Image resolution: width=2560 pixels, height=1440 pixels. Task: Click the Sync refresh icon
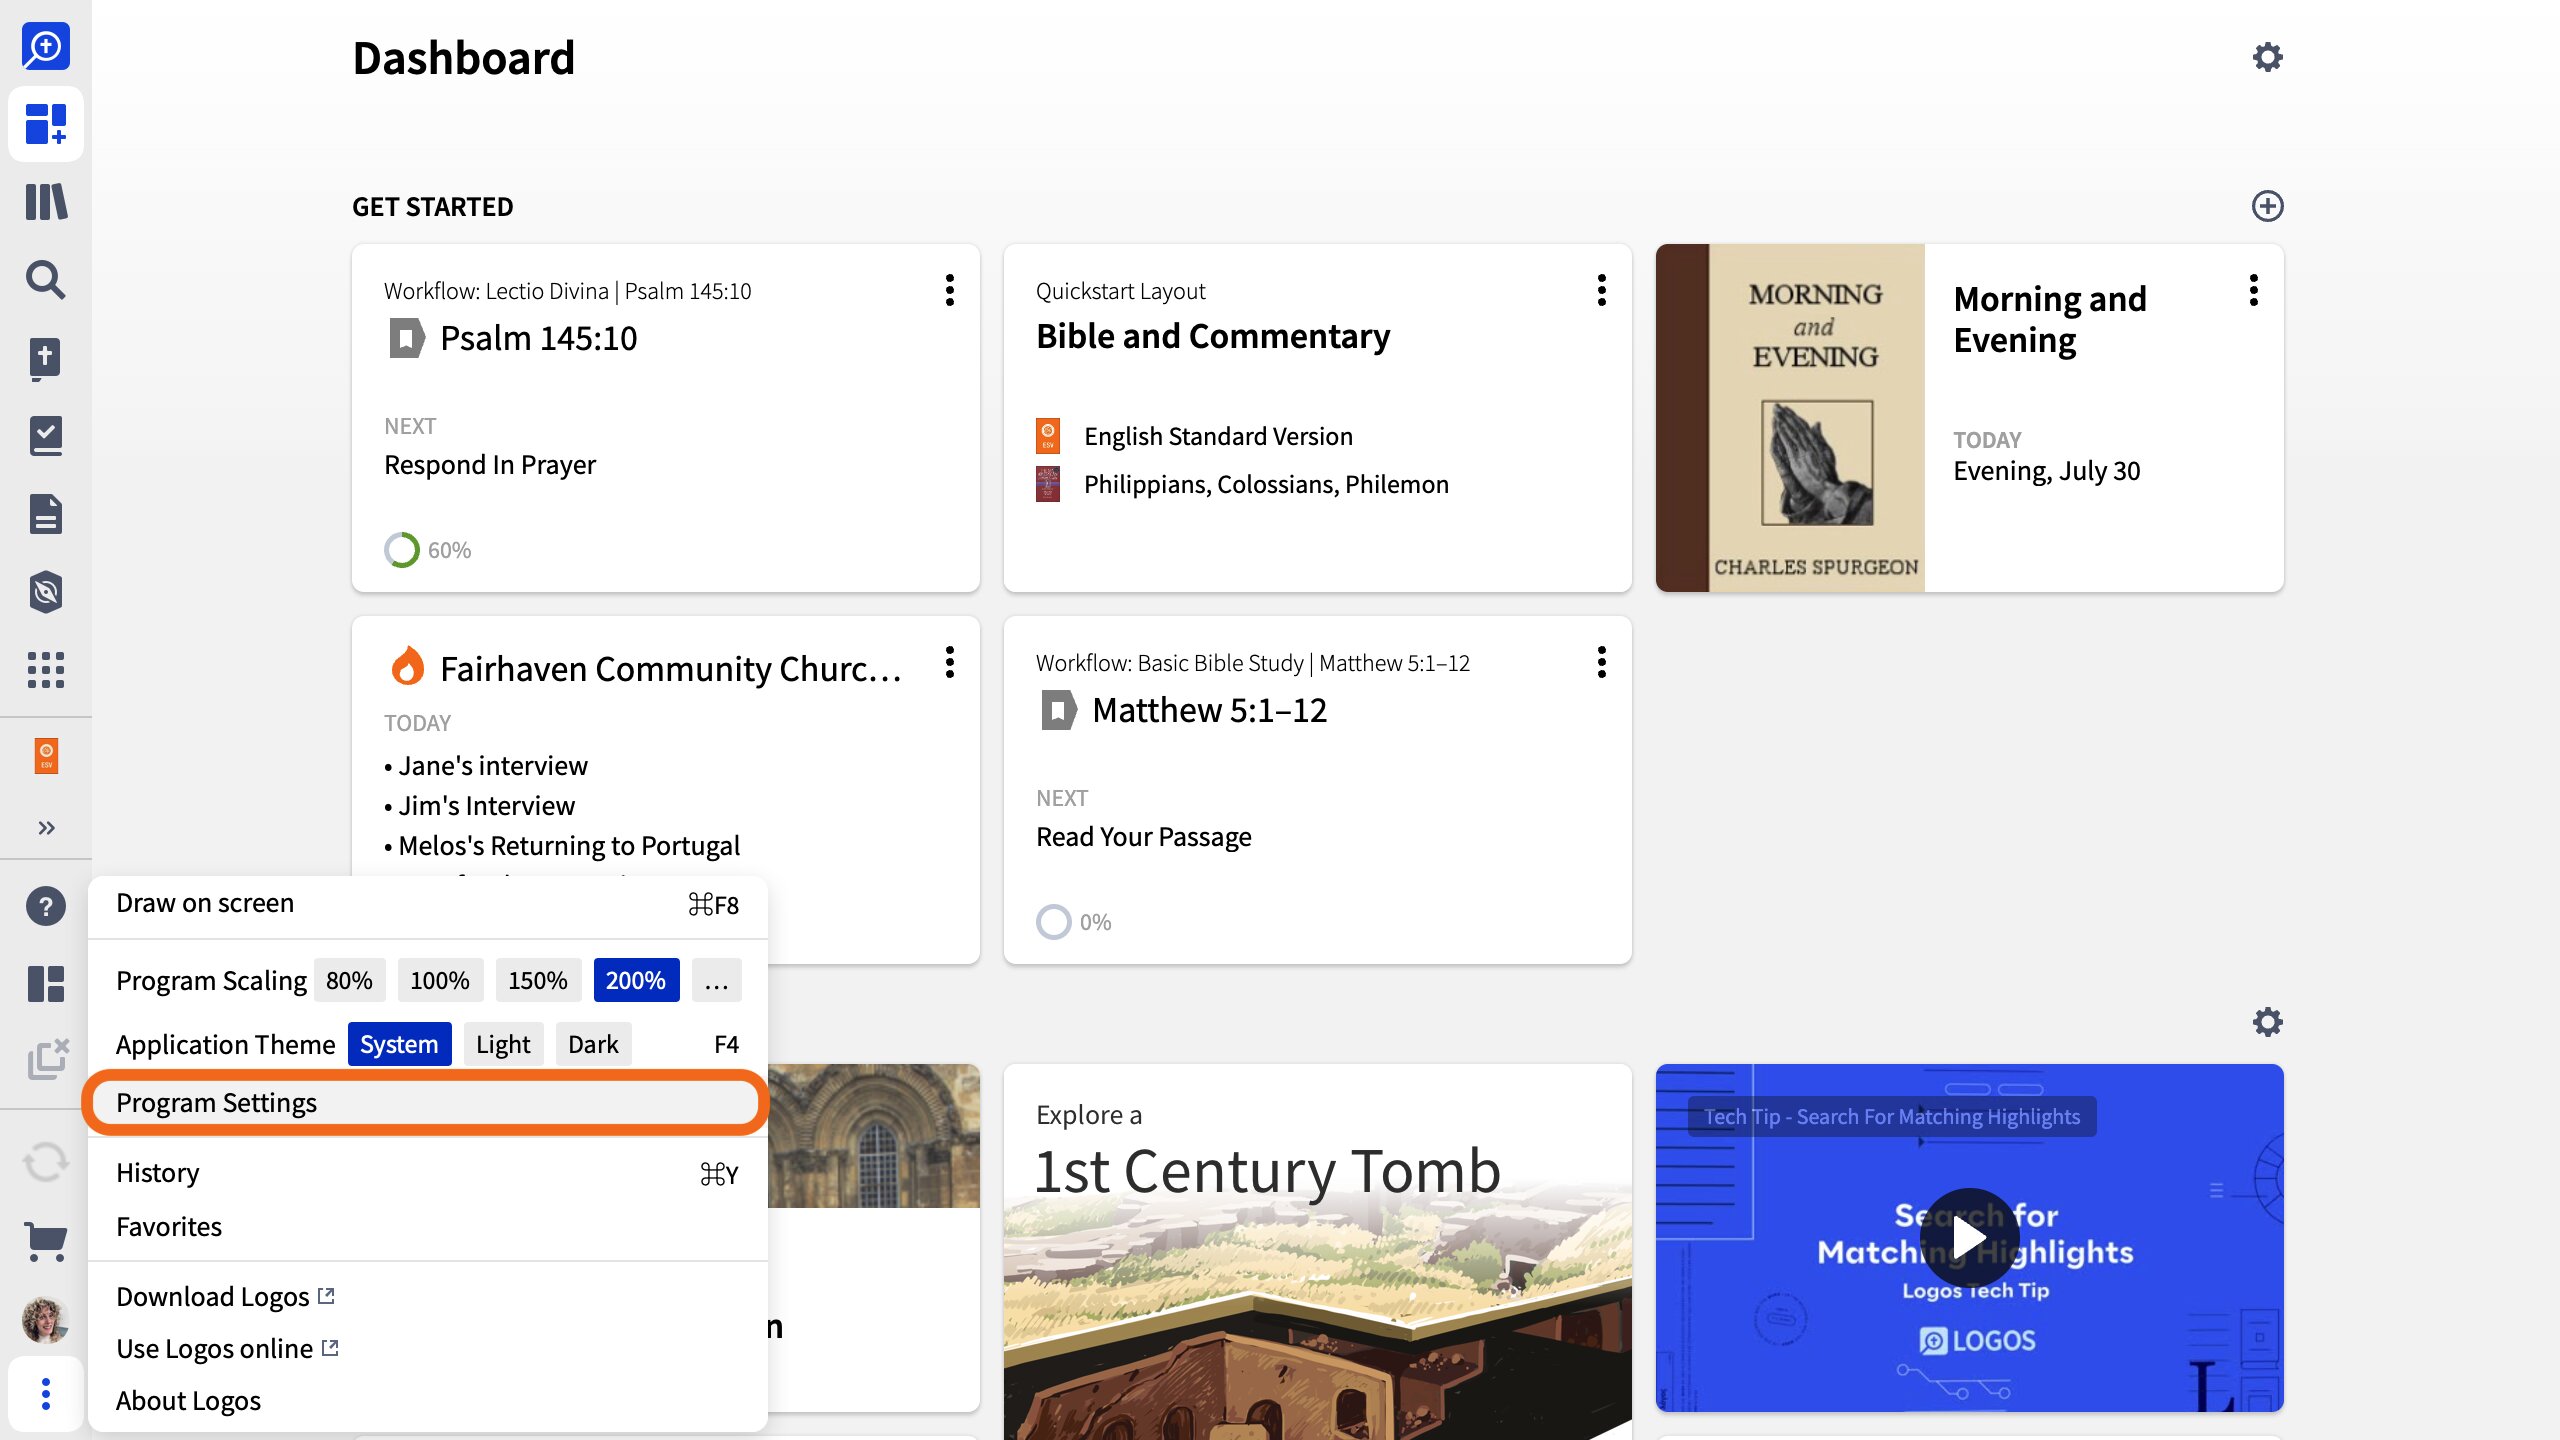click(46, 1162)
